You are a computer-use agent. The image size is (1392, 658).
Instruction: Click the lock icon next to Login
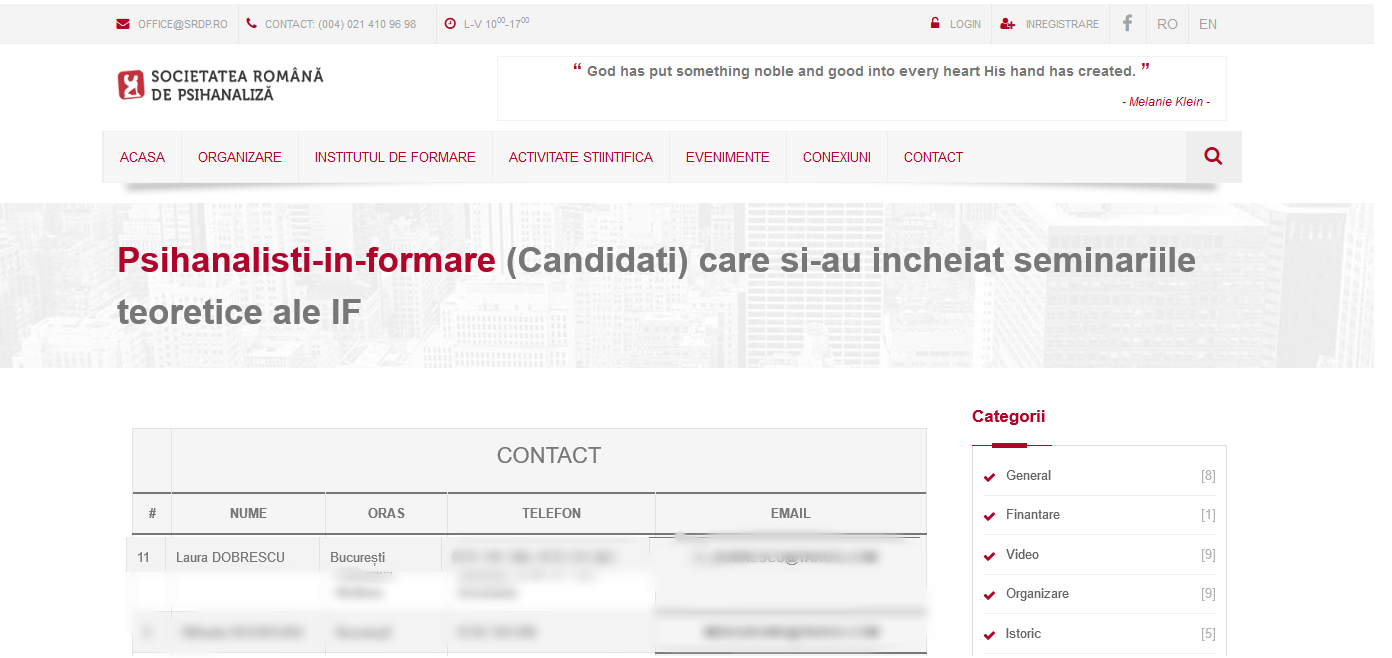pos(935,24)
